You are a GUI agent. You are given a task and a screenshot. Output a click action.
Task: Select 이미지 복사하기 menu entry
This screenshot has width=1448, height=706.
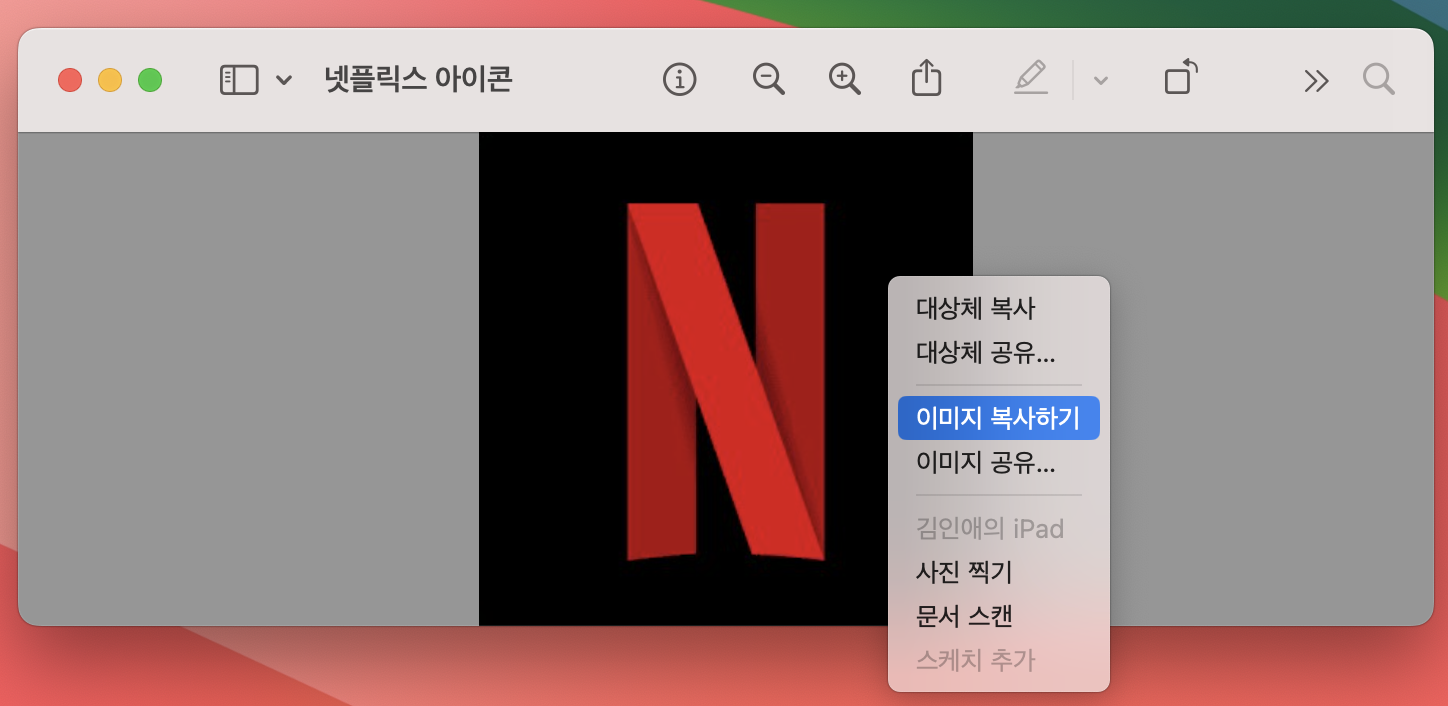[999, 418]
